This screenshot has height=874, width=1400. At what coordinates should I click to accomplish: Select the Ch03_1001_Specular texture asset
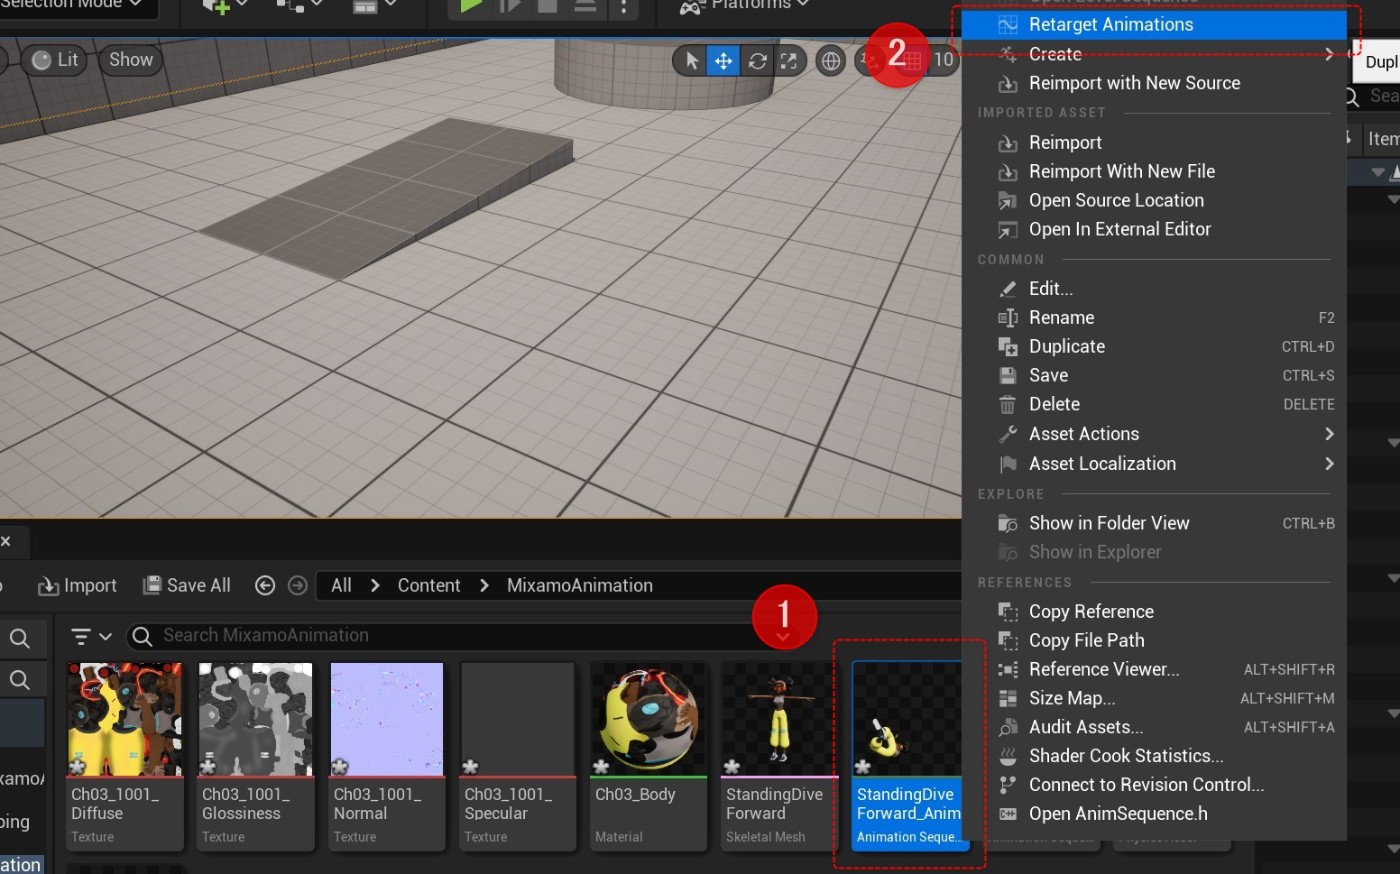pyautogui.click(x=517, y=755)
